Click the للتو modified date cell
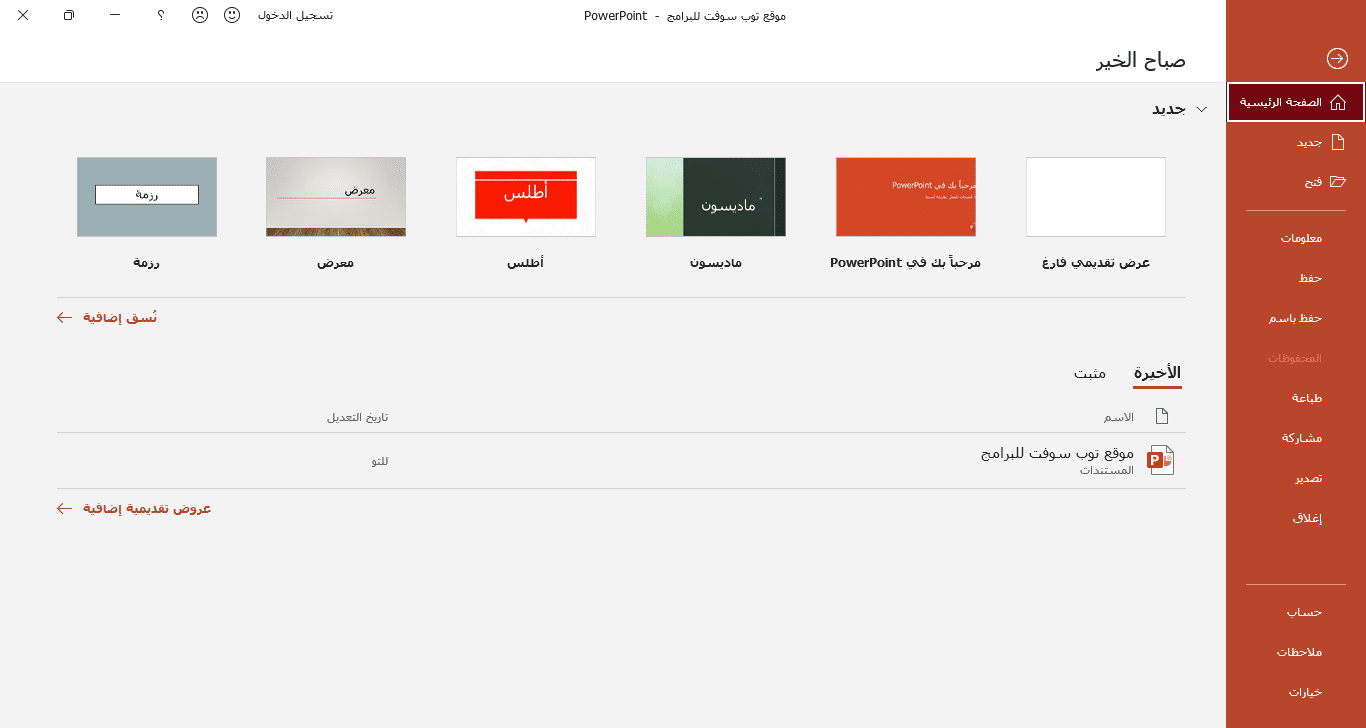Viewport: 1366px width, 728px height. (379, 461)
